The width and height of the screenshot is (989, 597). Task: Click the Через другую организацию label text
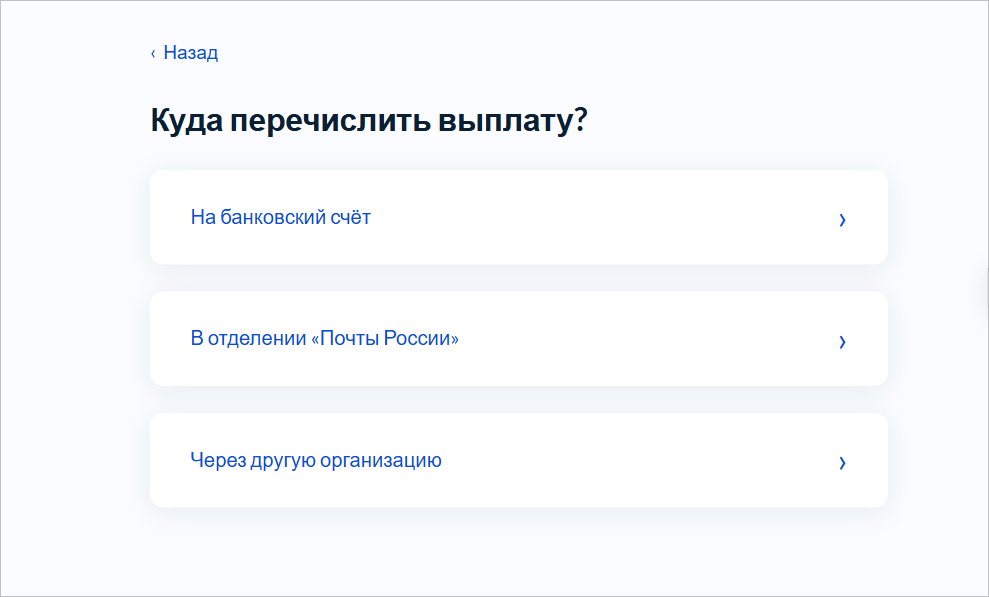[316, 460]
